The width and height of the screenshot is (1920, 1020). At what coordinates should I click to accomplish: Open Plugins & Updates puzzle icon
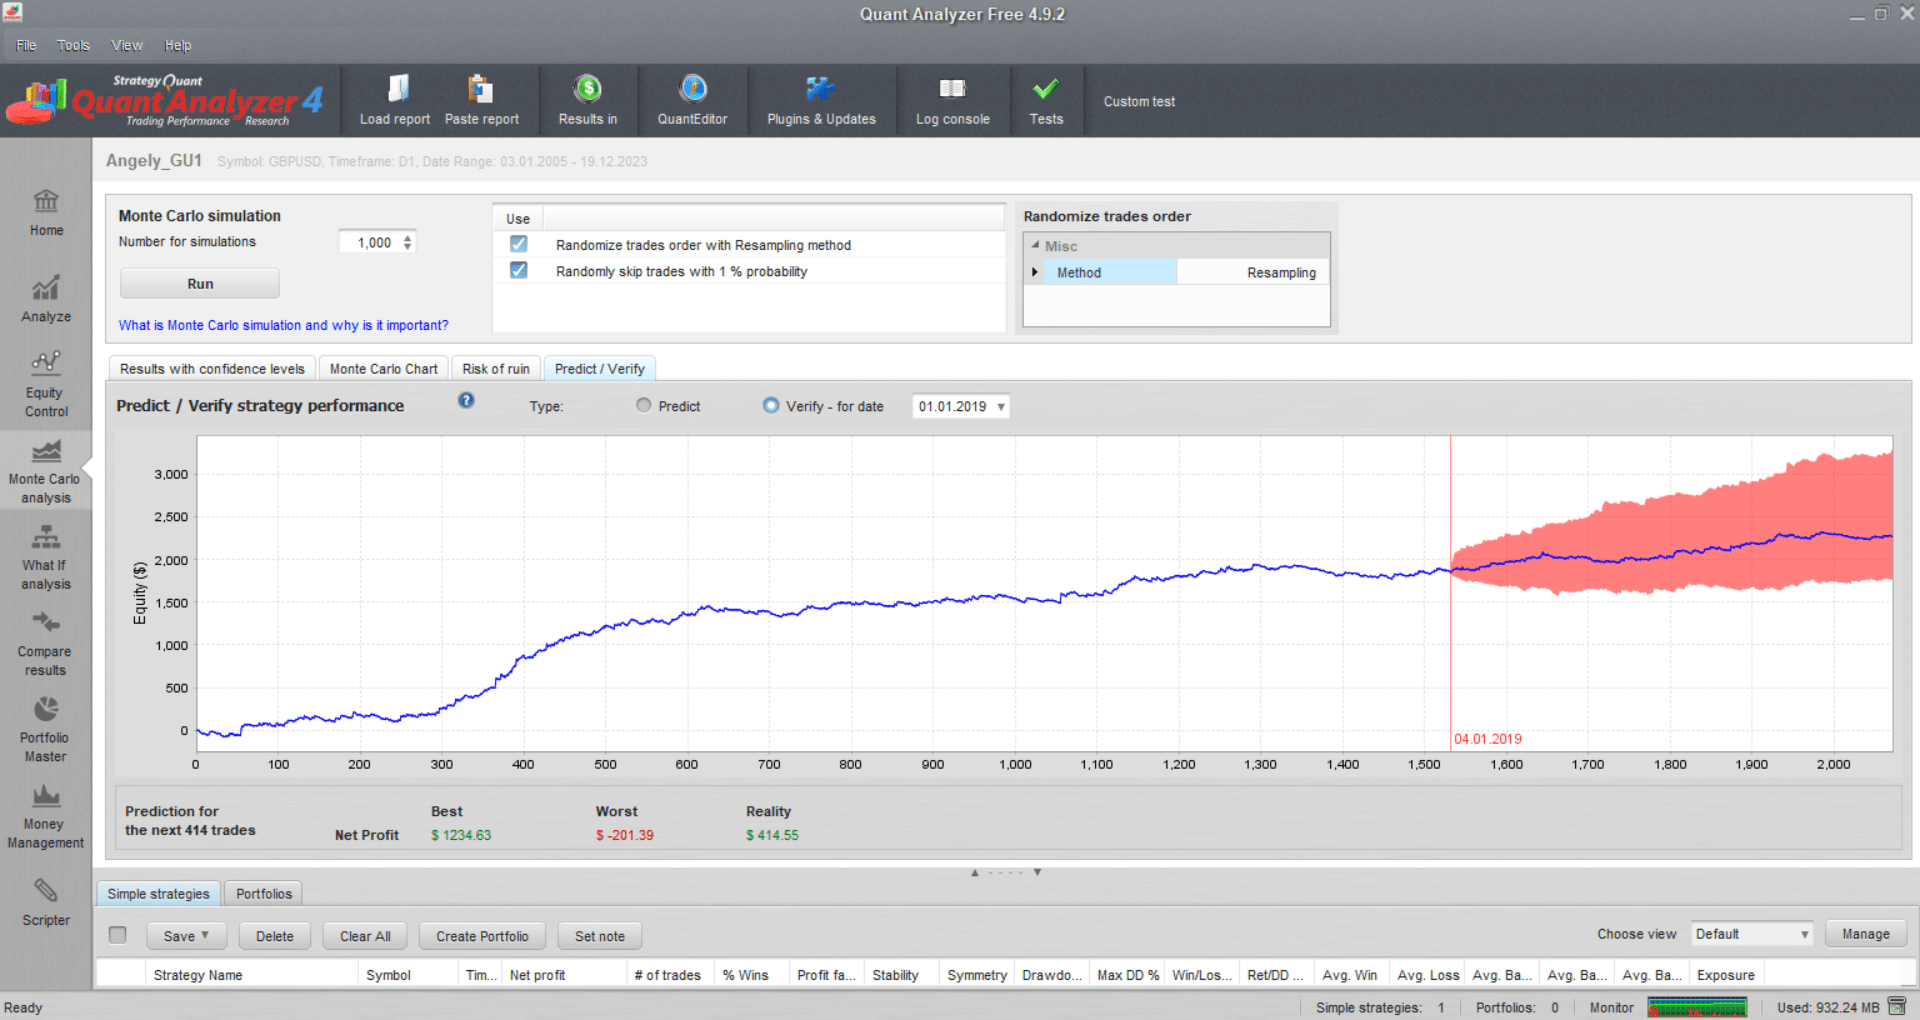coord(821,89)
